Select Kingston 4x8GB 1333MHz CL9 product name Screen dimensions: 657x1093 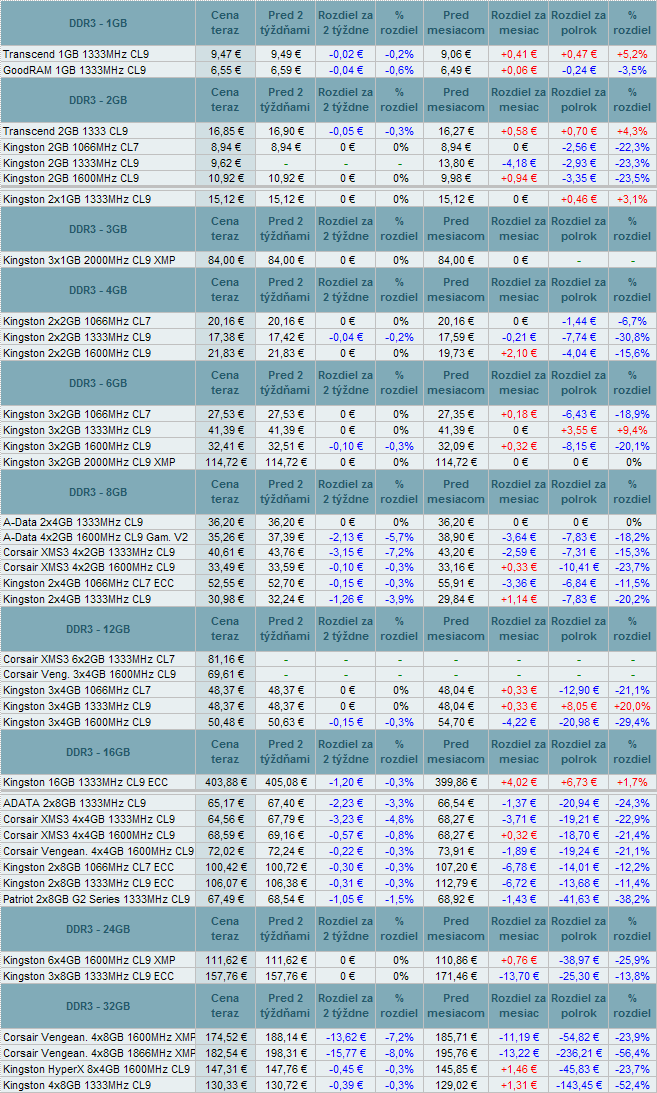pos(77,1085)
